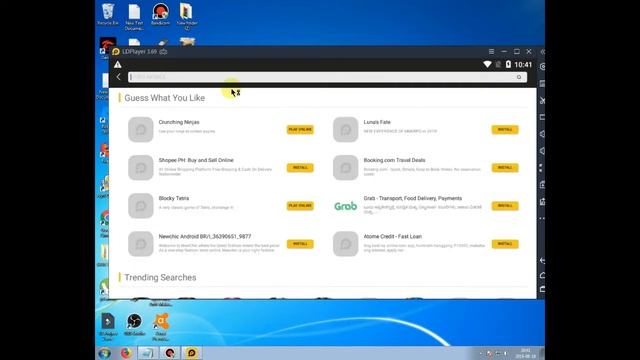
Task: Click the gamepad icon beside the LDPlayer title
Action: click(164, 52)
